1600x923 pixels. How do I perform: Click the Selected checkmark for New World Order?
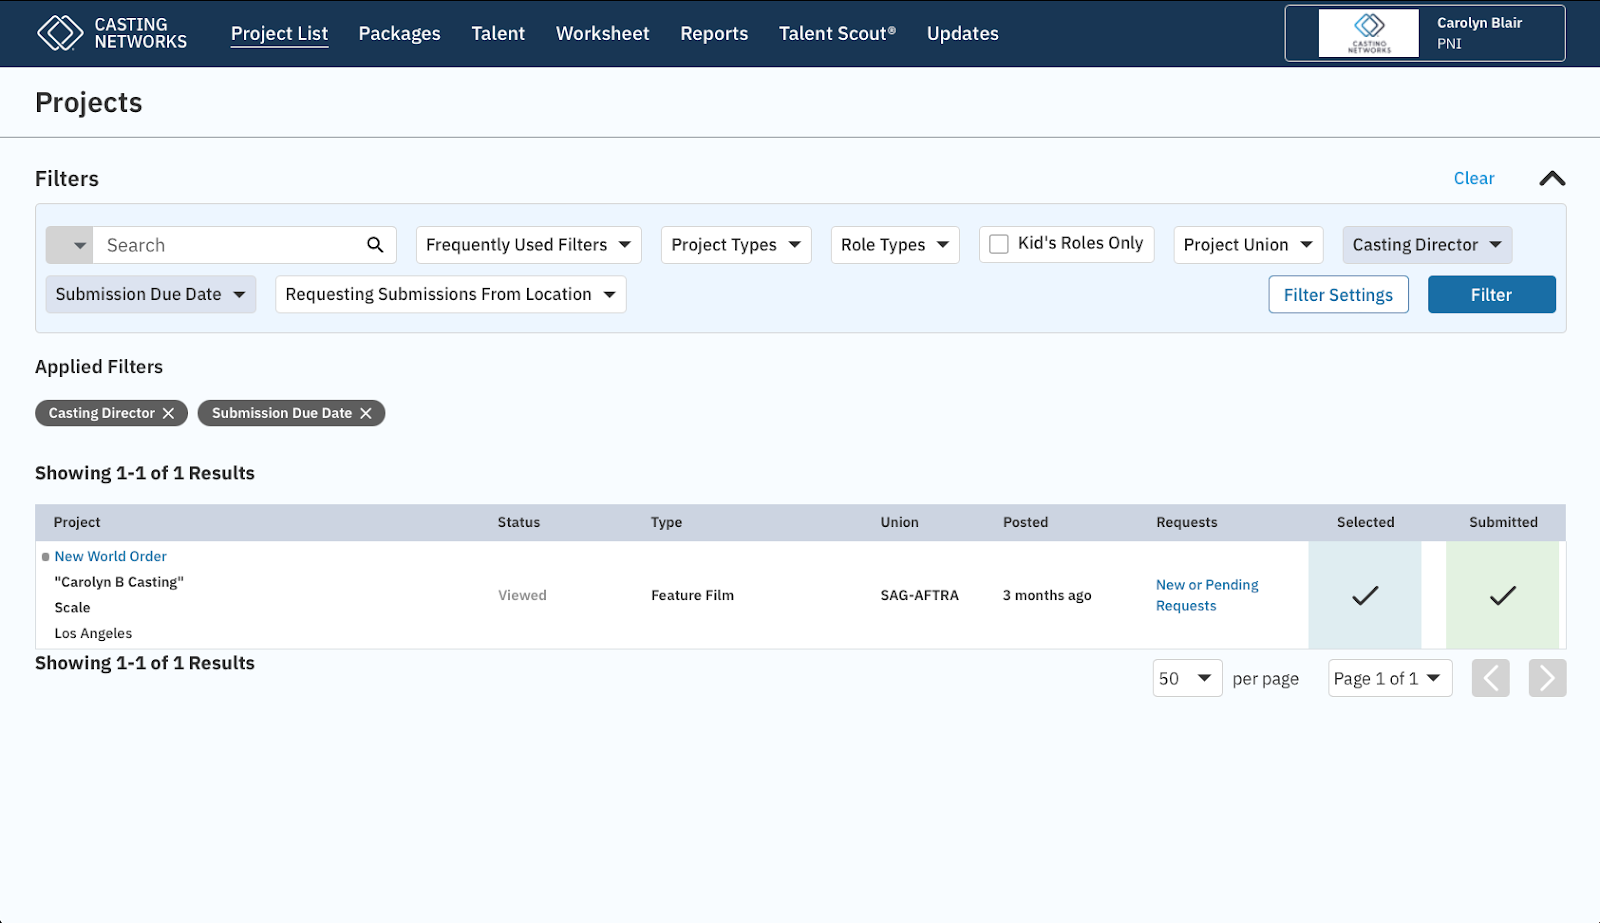point(1364,596)
